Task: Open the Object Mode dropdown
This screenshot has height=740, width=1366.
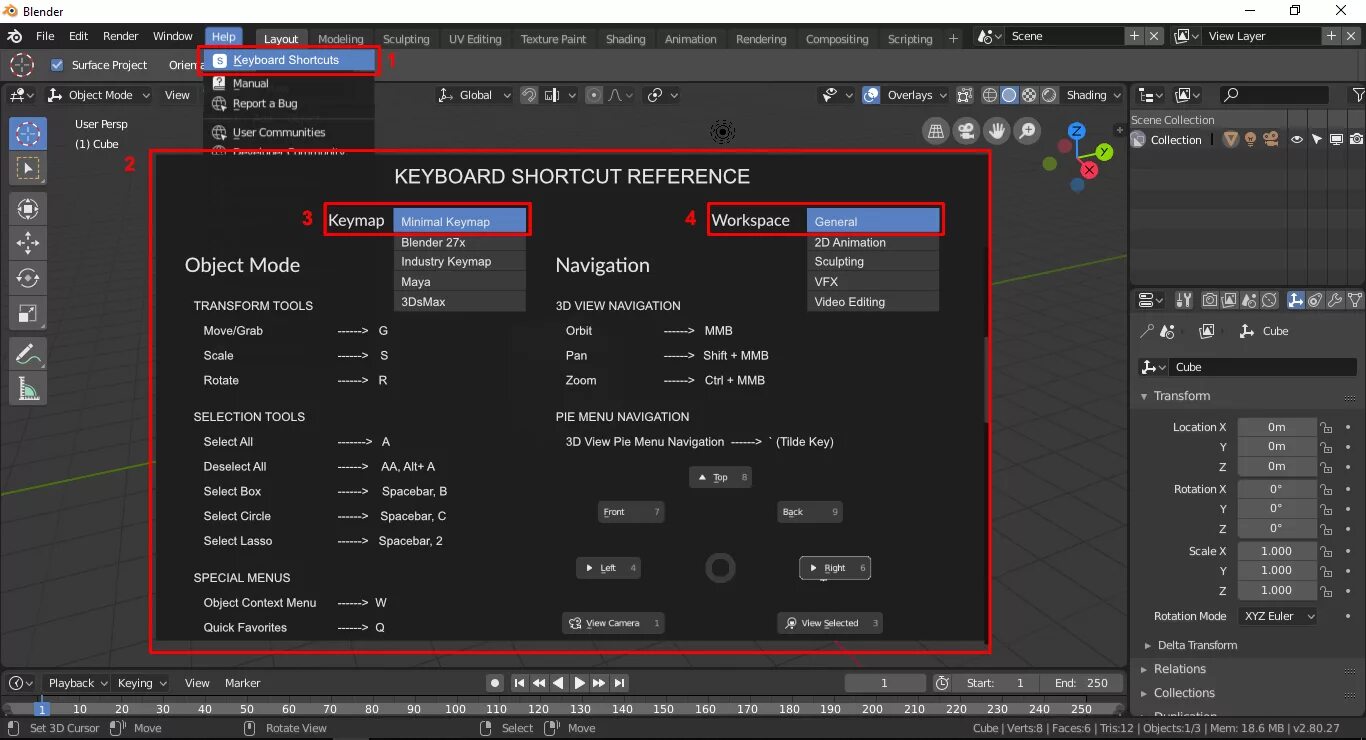Action: coord(99,95)
